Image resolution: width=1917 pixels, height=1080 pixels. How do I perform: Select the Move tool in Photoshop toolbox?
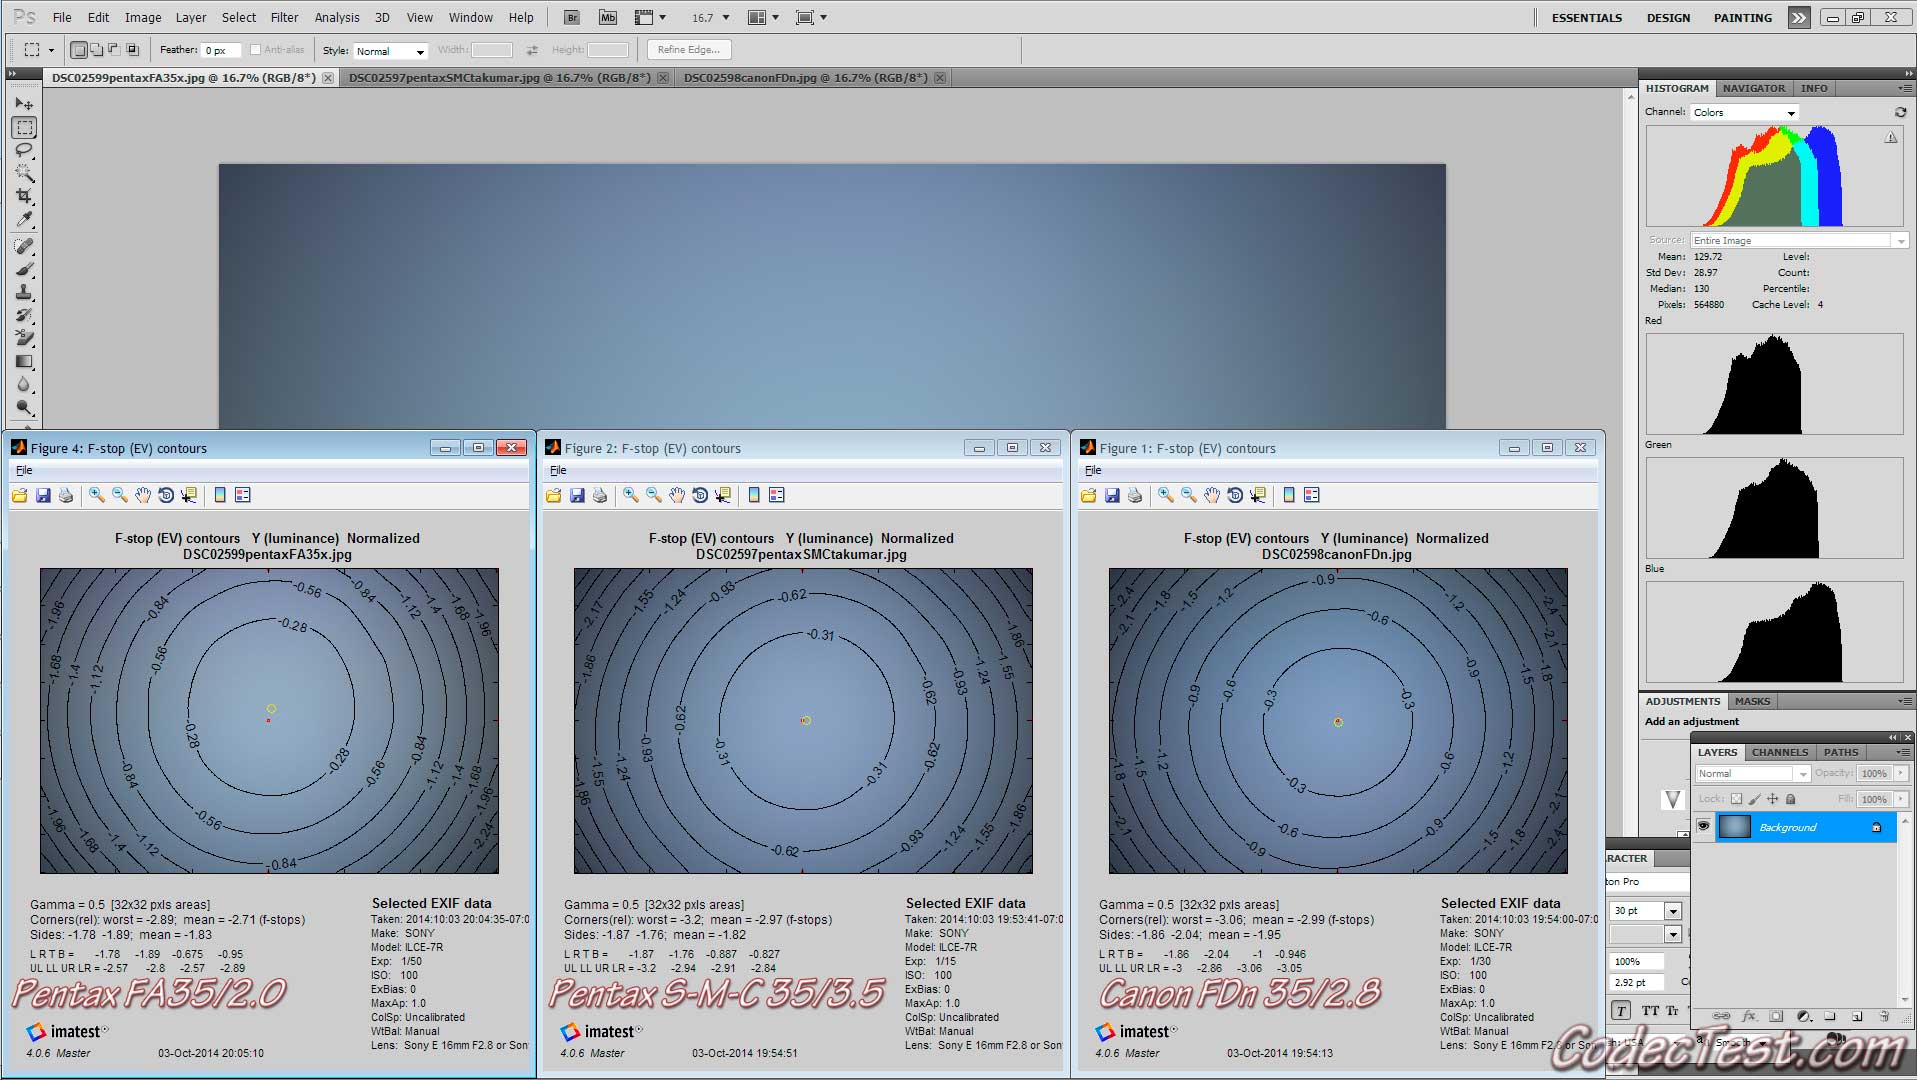(24, 104)
